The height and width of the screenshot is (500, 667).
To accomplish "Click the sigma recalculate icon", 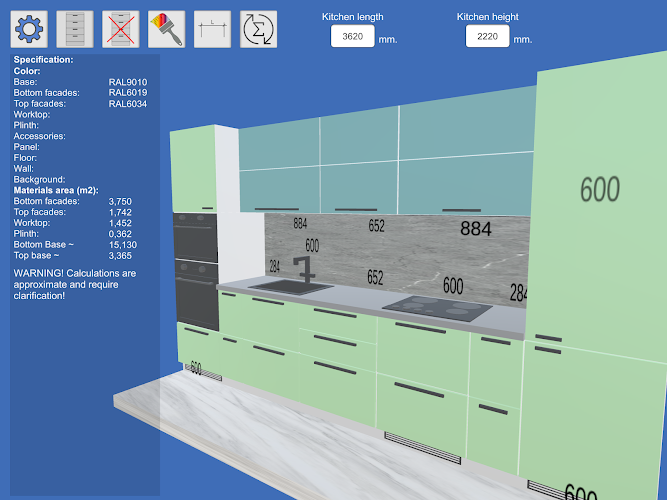I will click(259, 30).
